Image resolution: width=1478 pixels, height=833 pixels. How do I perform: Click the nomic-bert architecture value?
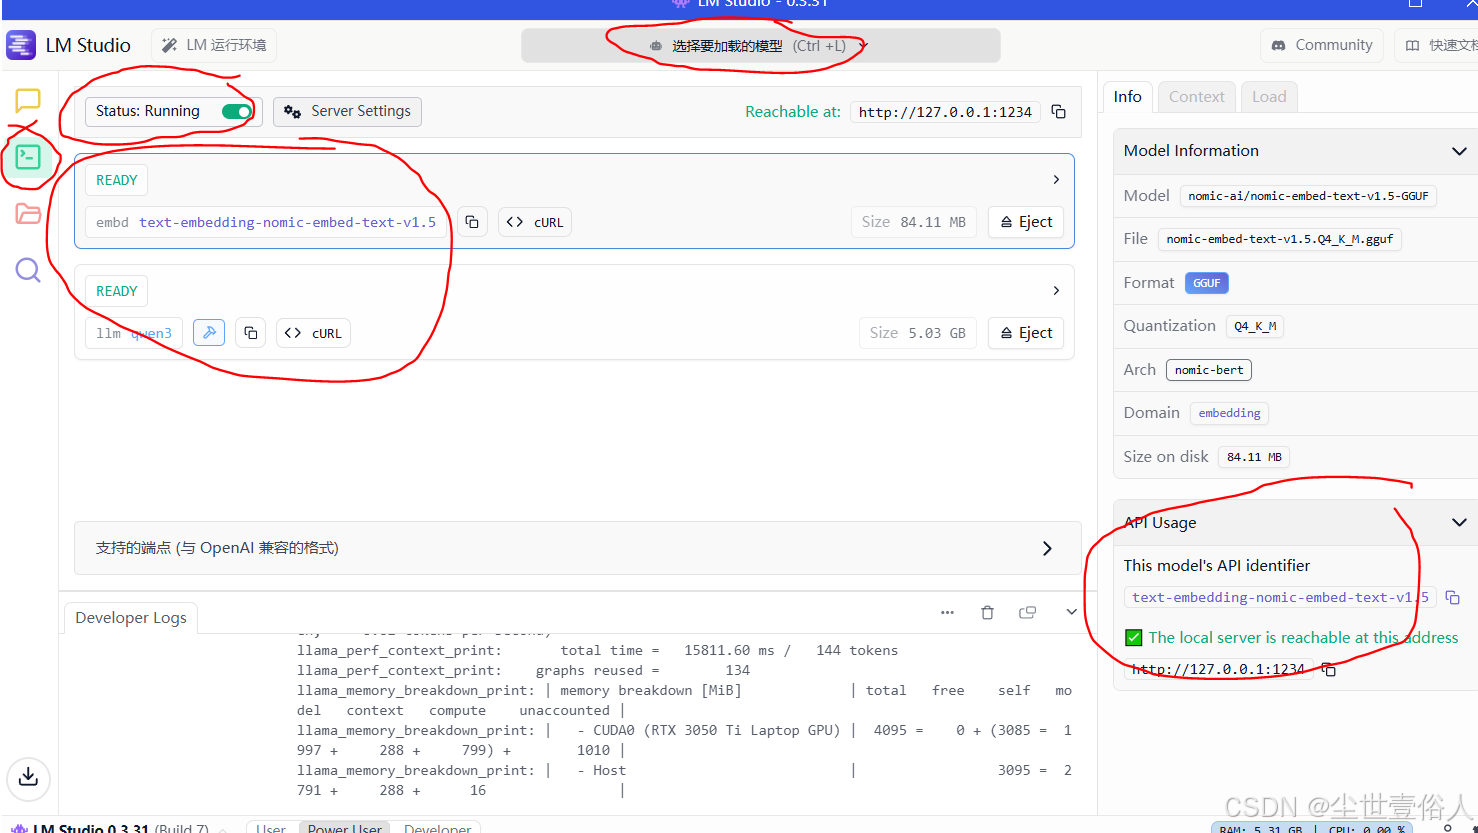point(1209,370)
